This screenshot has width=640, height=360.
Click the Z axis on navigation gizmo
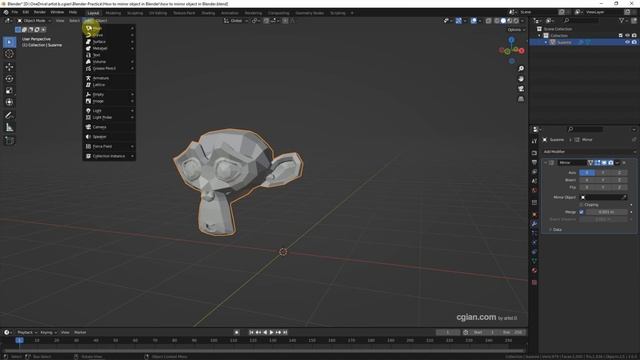pos(511,40)
